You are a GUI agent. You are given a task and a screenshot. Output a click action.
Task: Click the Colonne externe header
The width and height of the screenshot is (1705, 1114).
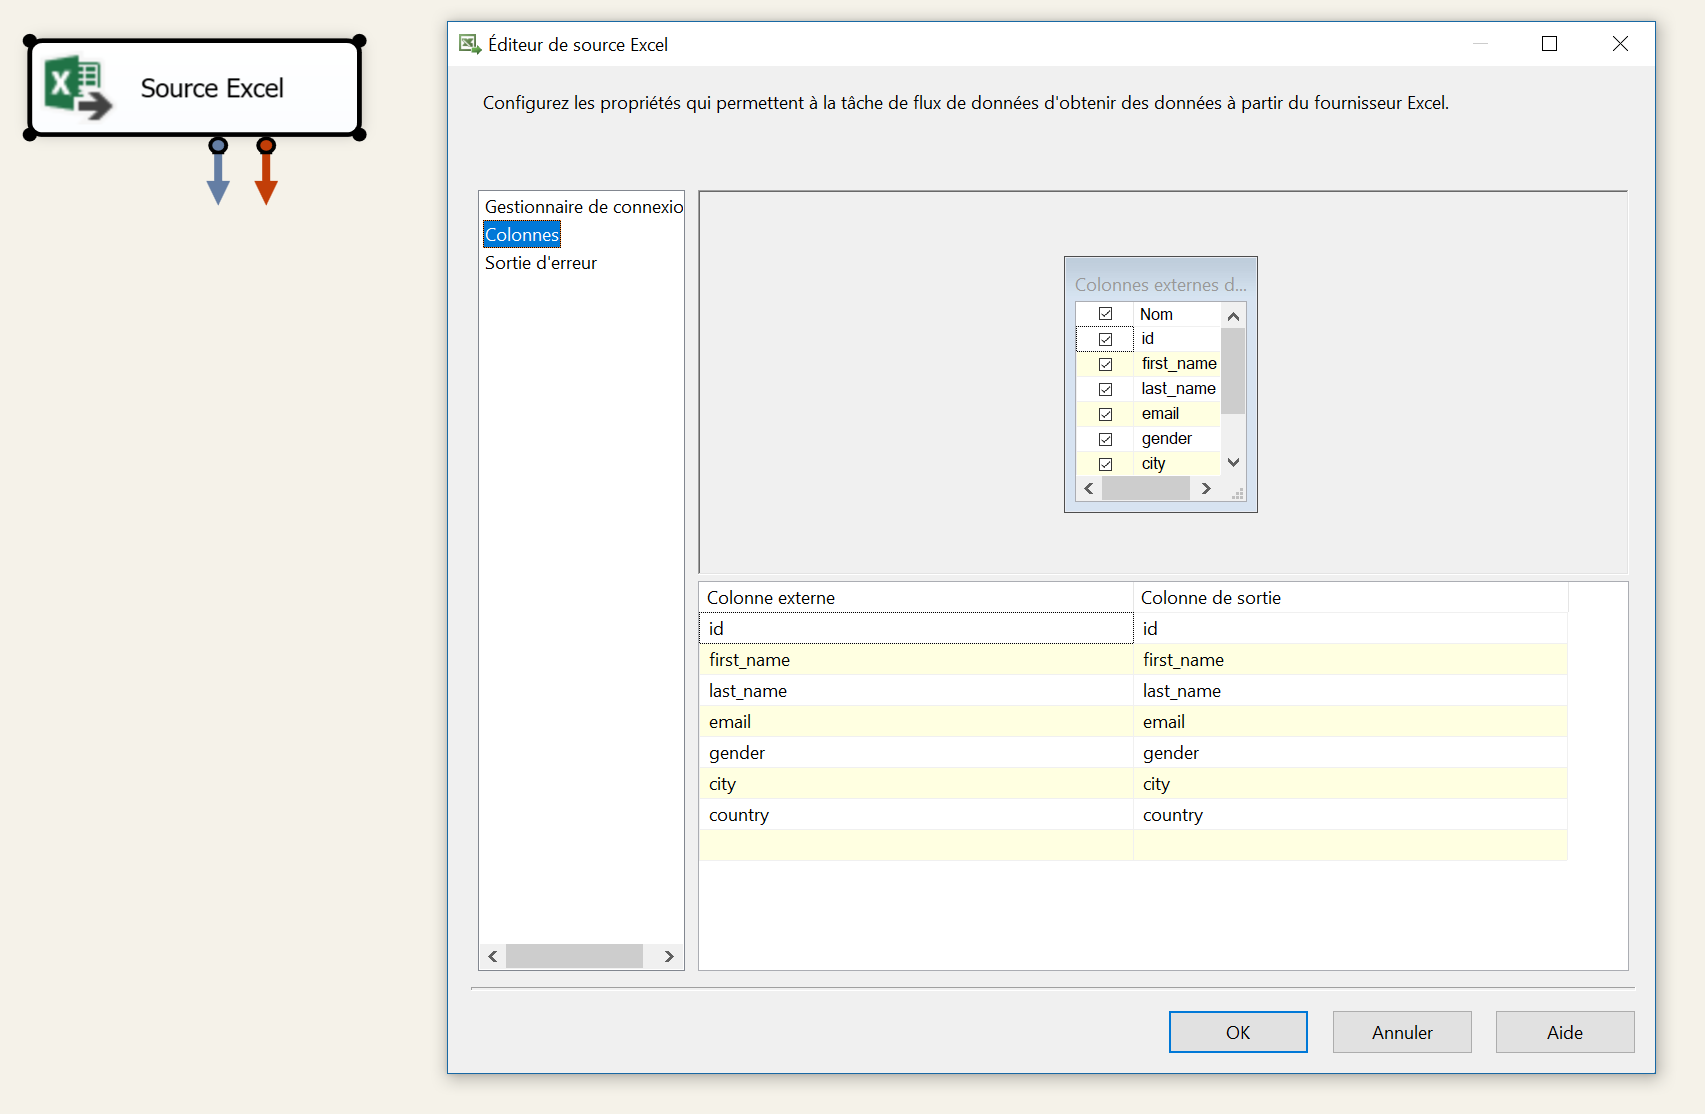916,598
